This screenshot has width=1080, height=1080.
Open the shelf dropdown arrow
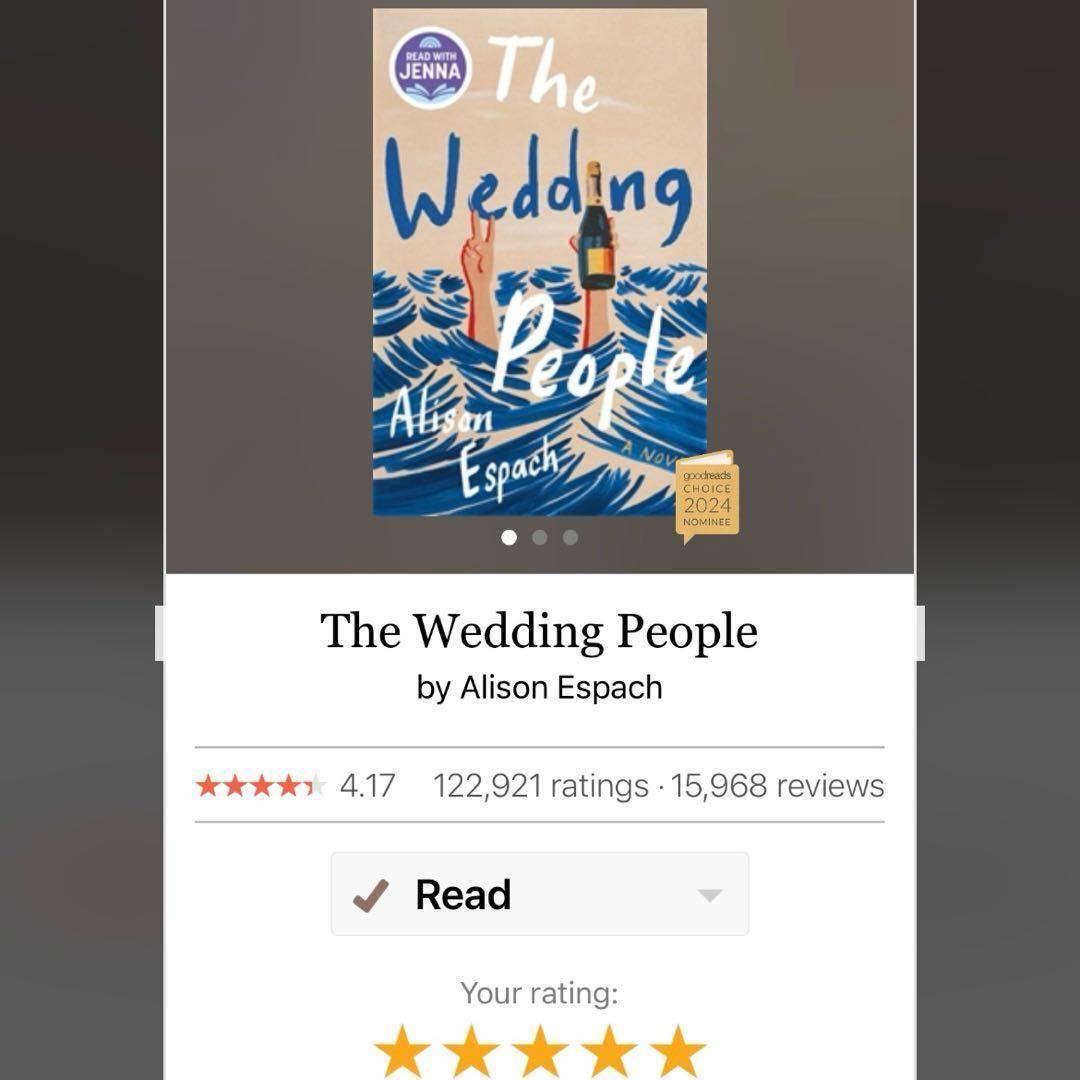(709, 895)
